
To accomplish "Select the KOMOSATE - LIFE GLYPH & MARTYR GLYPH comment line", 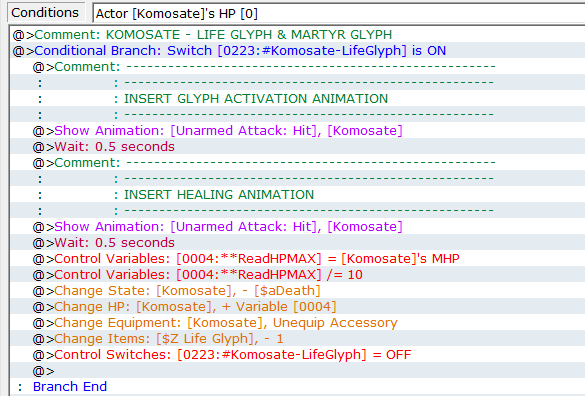I will 298,34.
